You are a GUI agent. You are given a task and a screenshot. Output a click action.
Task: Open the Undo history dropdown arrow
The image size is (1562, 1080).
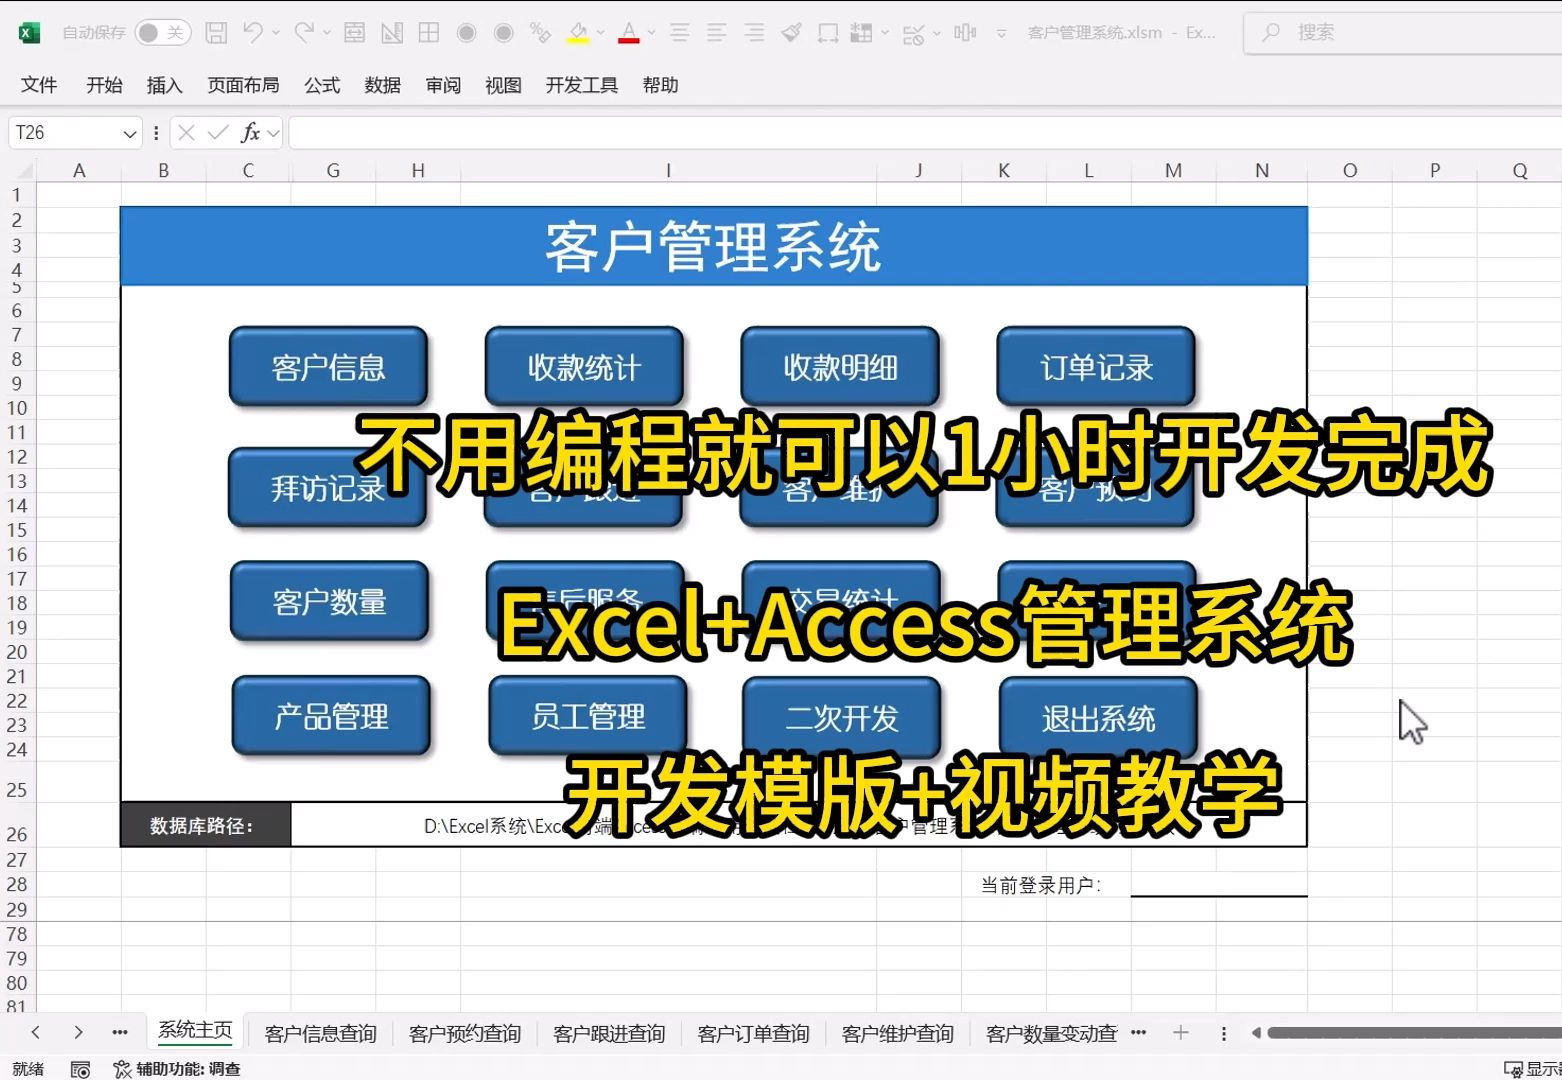(276, 33)
